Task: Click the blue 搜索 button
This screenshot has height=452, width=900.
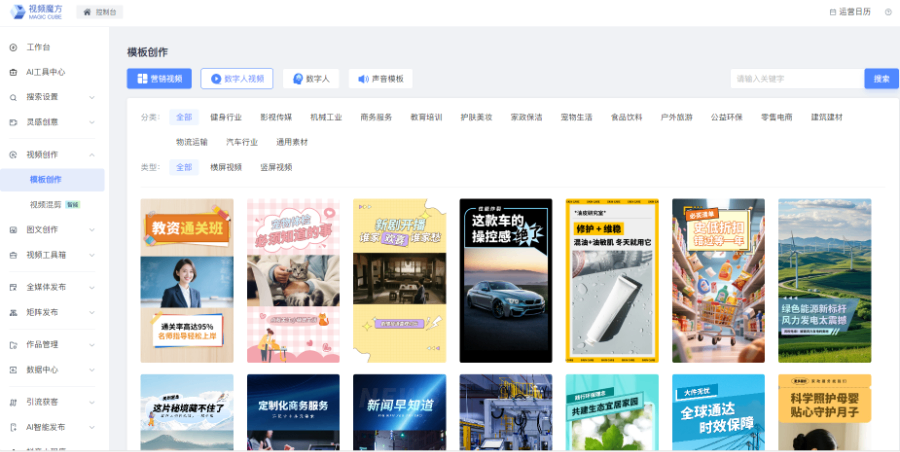Action: coord(882,79)
